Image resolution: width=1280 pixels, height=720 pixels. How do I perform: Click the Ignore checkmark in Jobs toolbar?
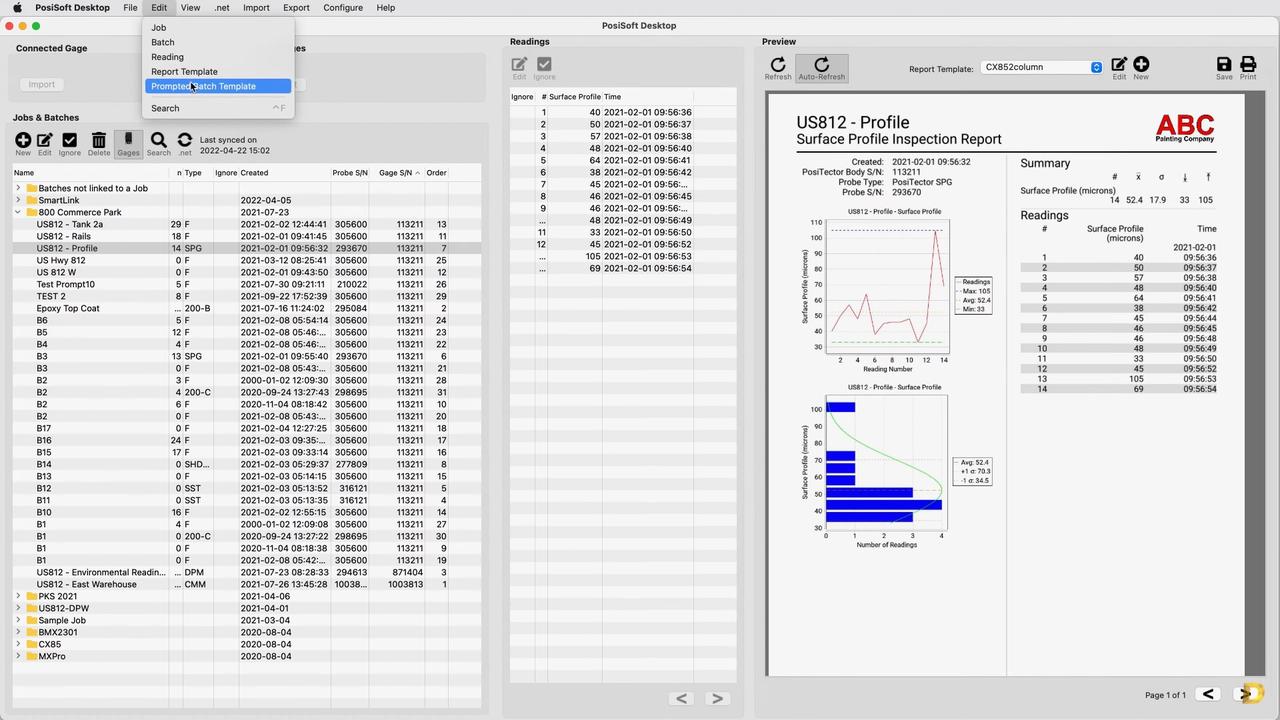click(69, 143)
